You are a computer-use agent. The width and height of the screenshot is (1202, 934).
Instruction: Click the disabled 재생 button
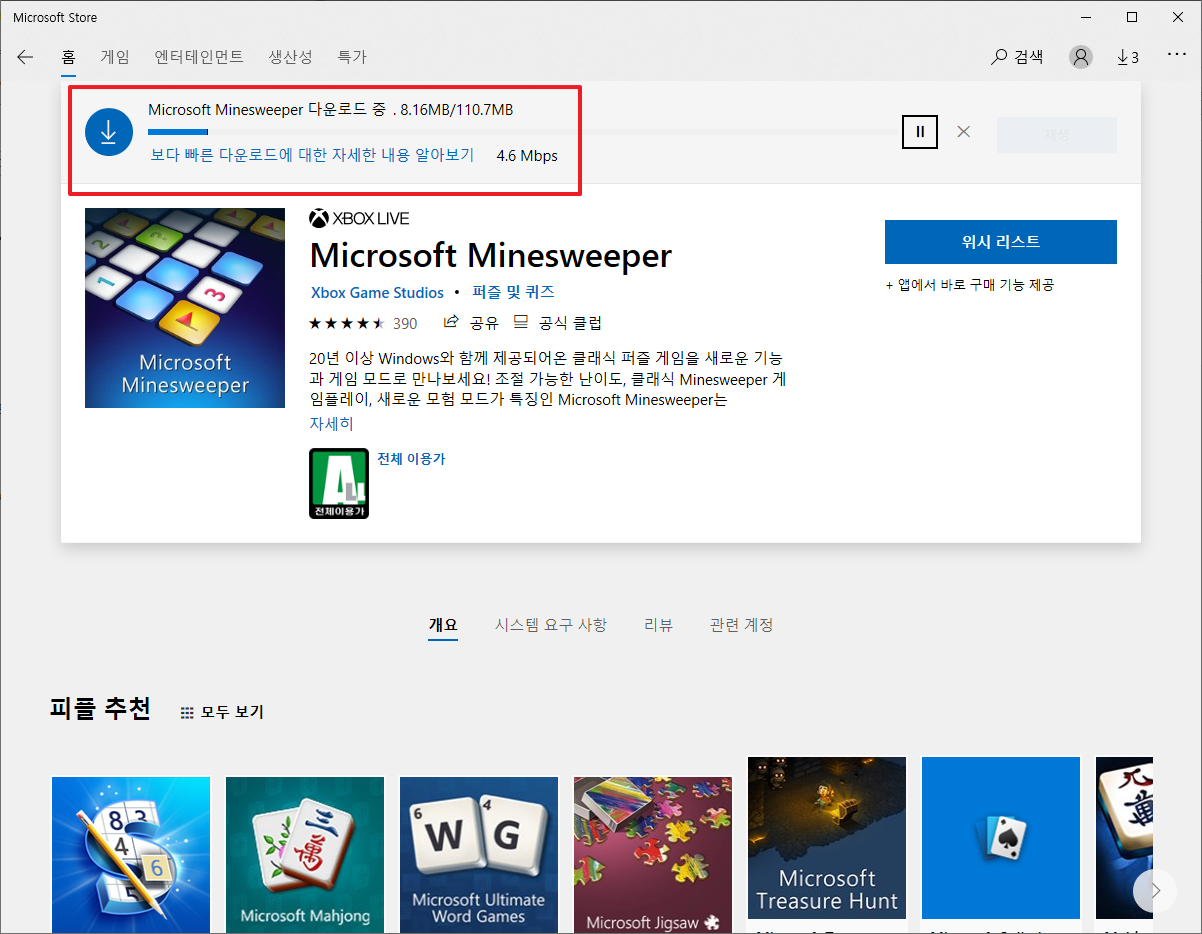click(1056, 135)
